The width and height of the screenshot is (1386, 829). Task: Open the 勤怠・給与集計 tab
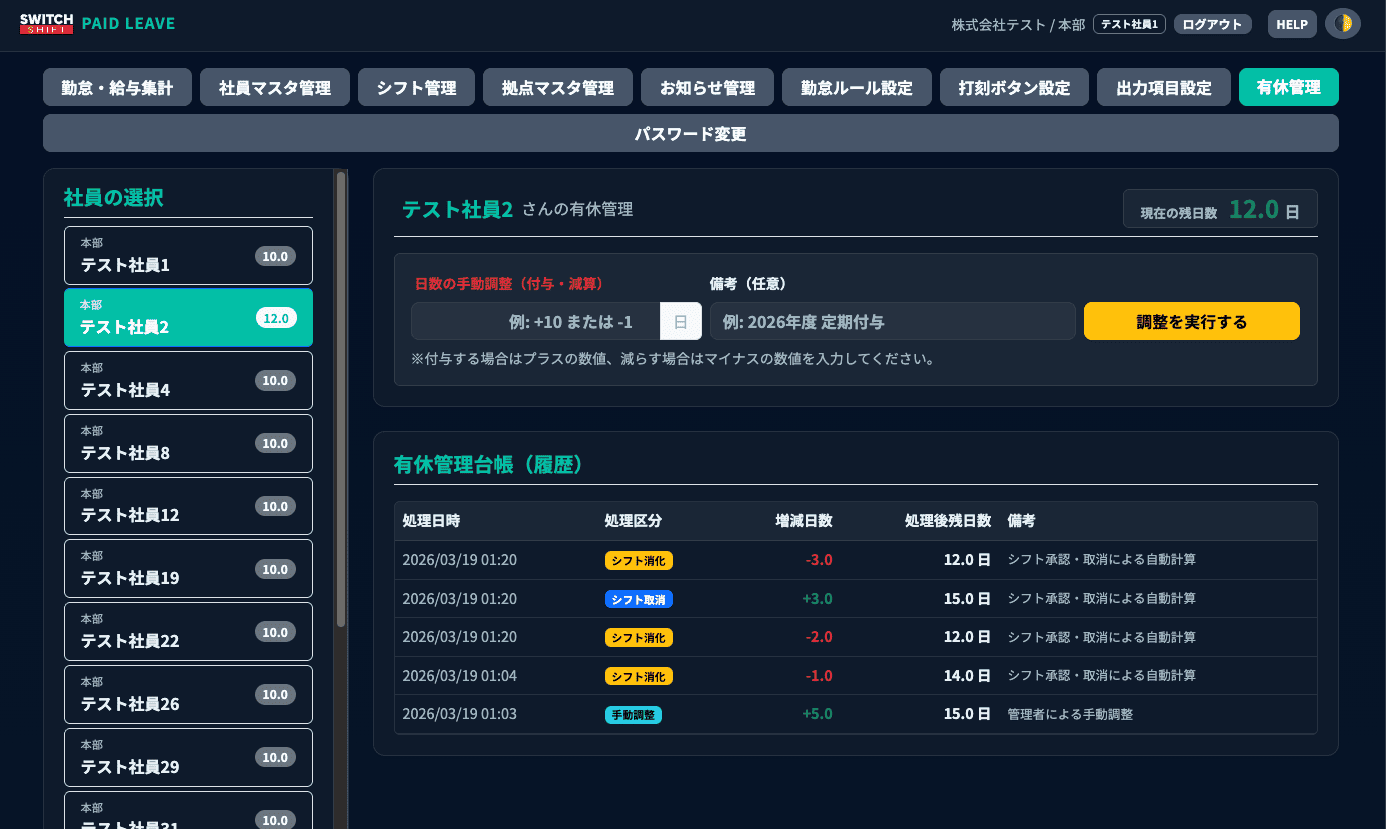[x=116, y=87]
